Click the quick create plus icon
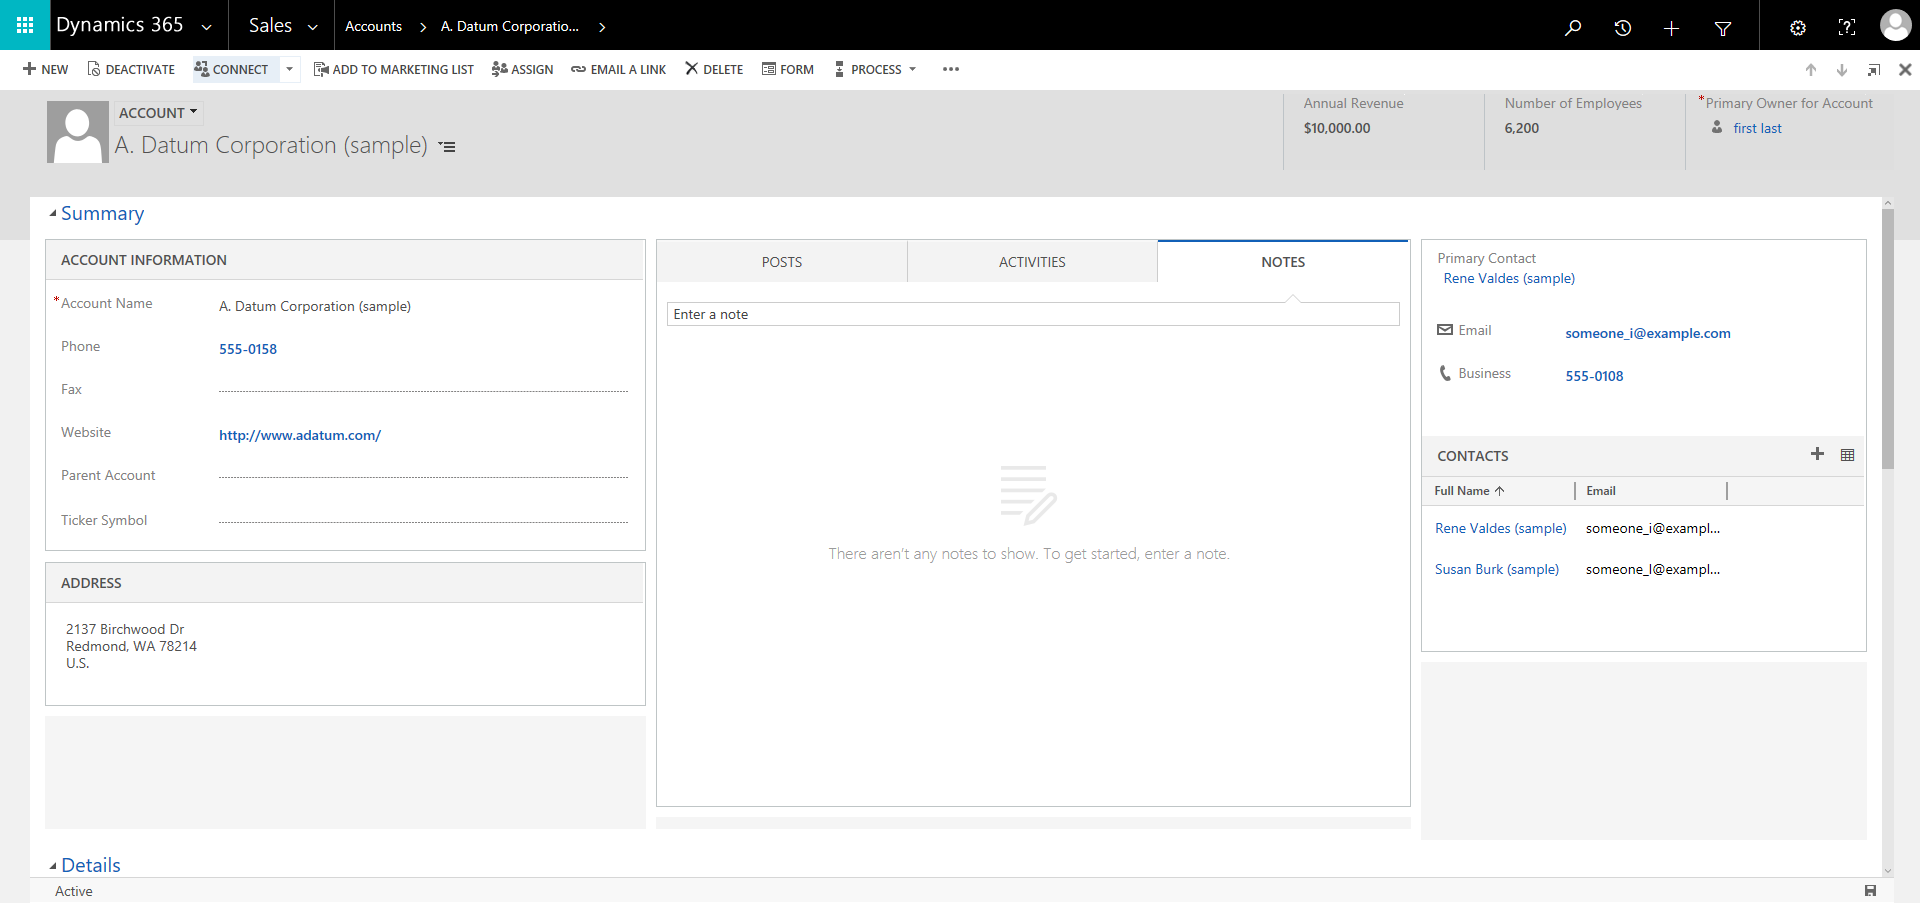 click(1671, 28)
